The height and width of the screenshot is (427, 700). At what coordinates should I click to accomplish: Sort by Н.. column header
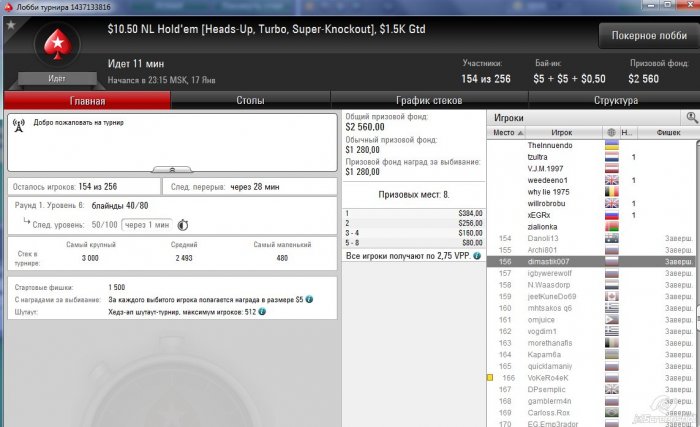629,132
